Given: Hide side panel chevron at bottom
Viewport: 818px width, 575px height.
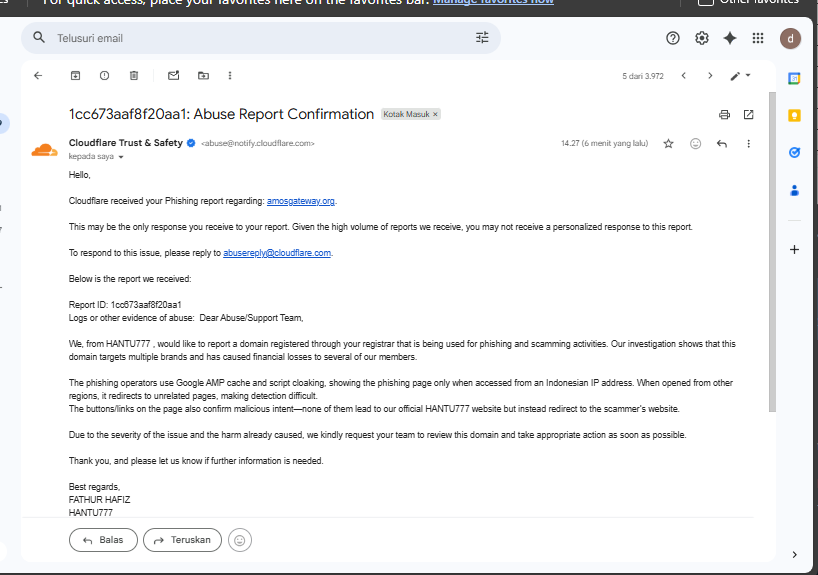Looking at the screenshot, I should pyautogui.click(x=795, y=555).
